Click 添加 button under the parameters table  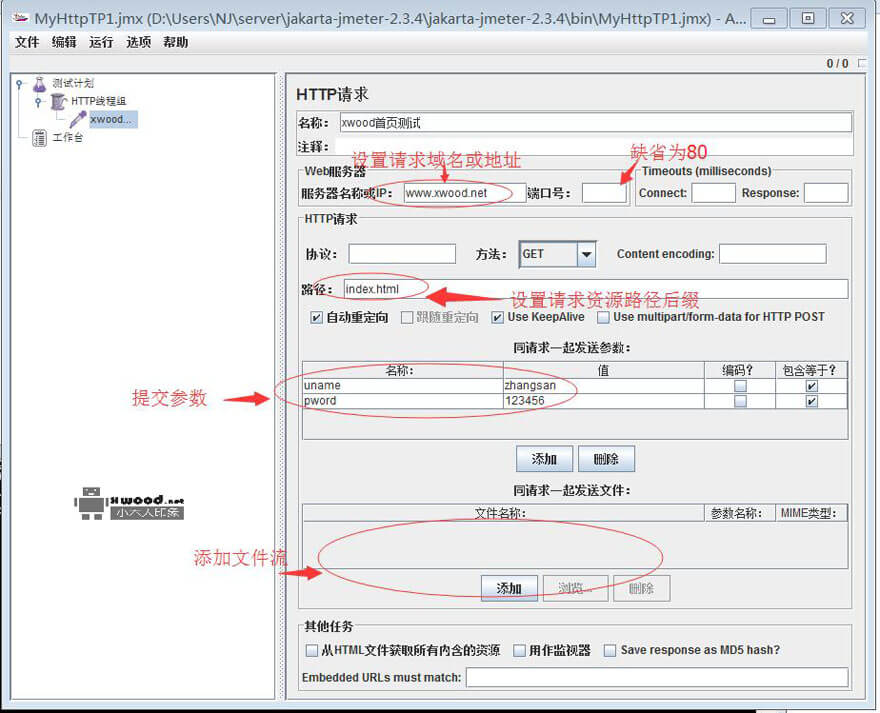544,459
